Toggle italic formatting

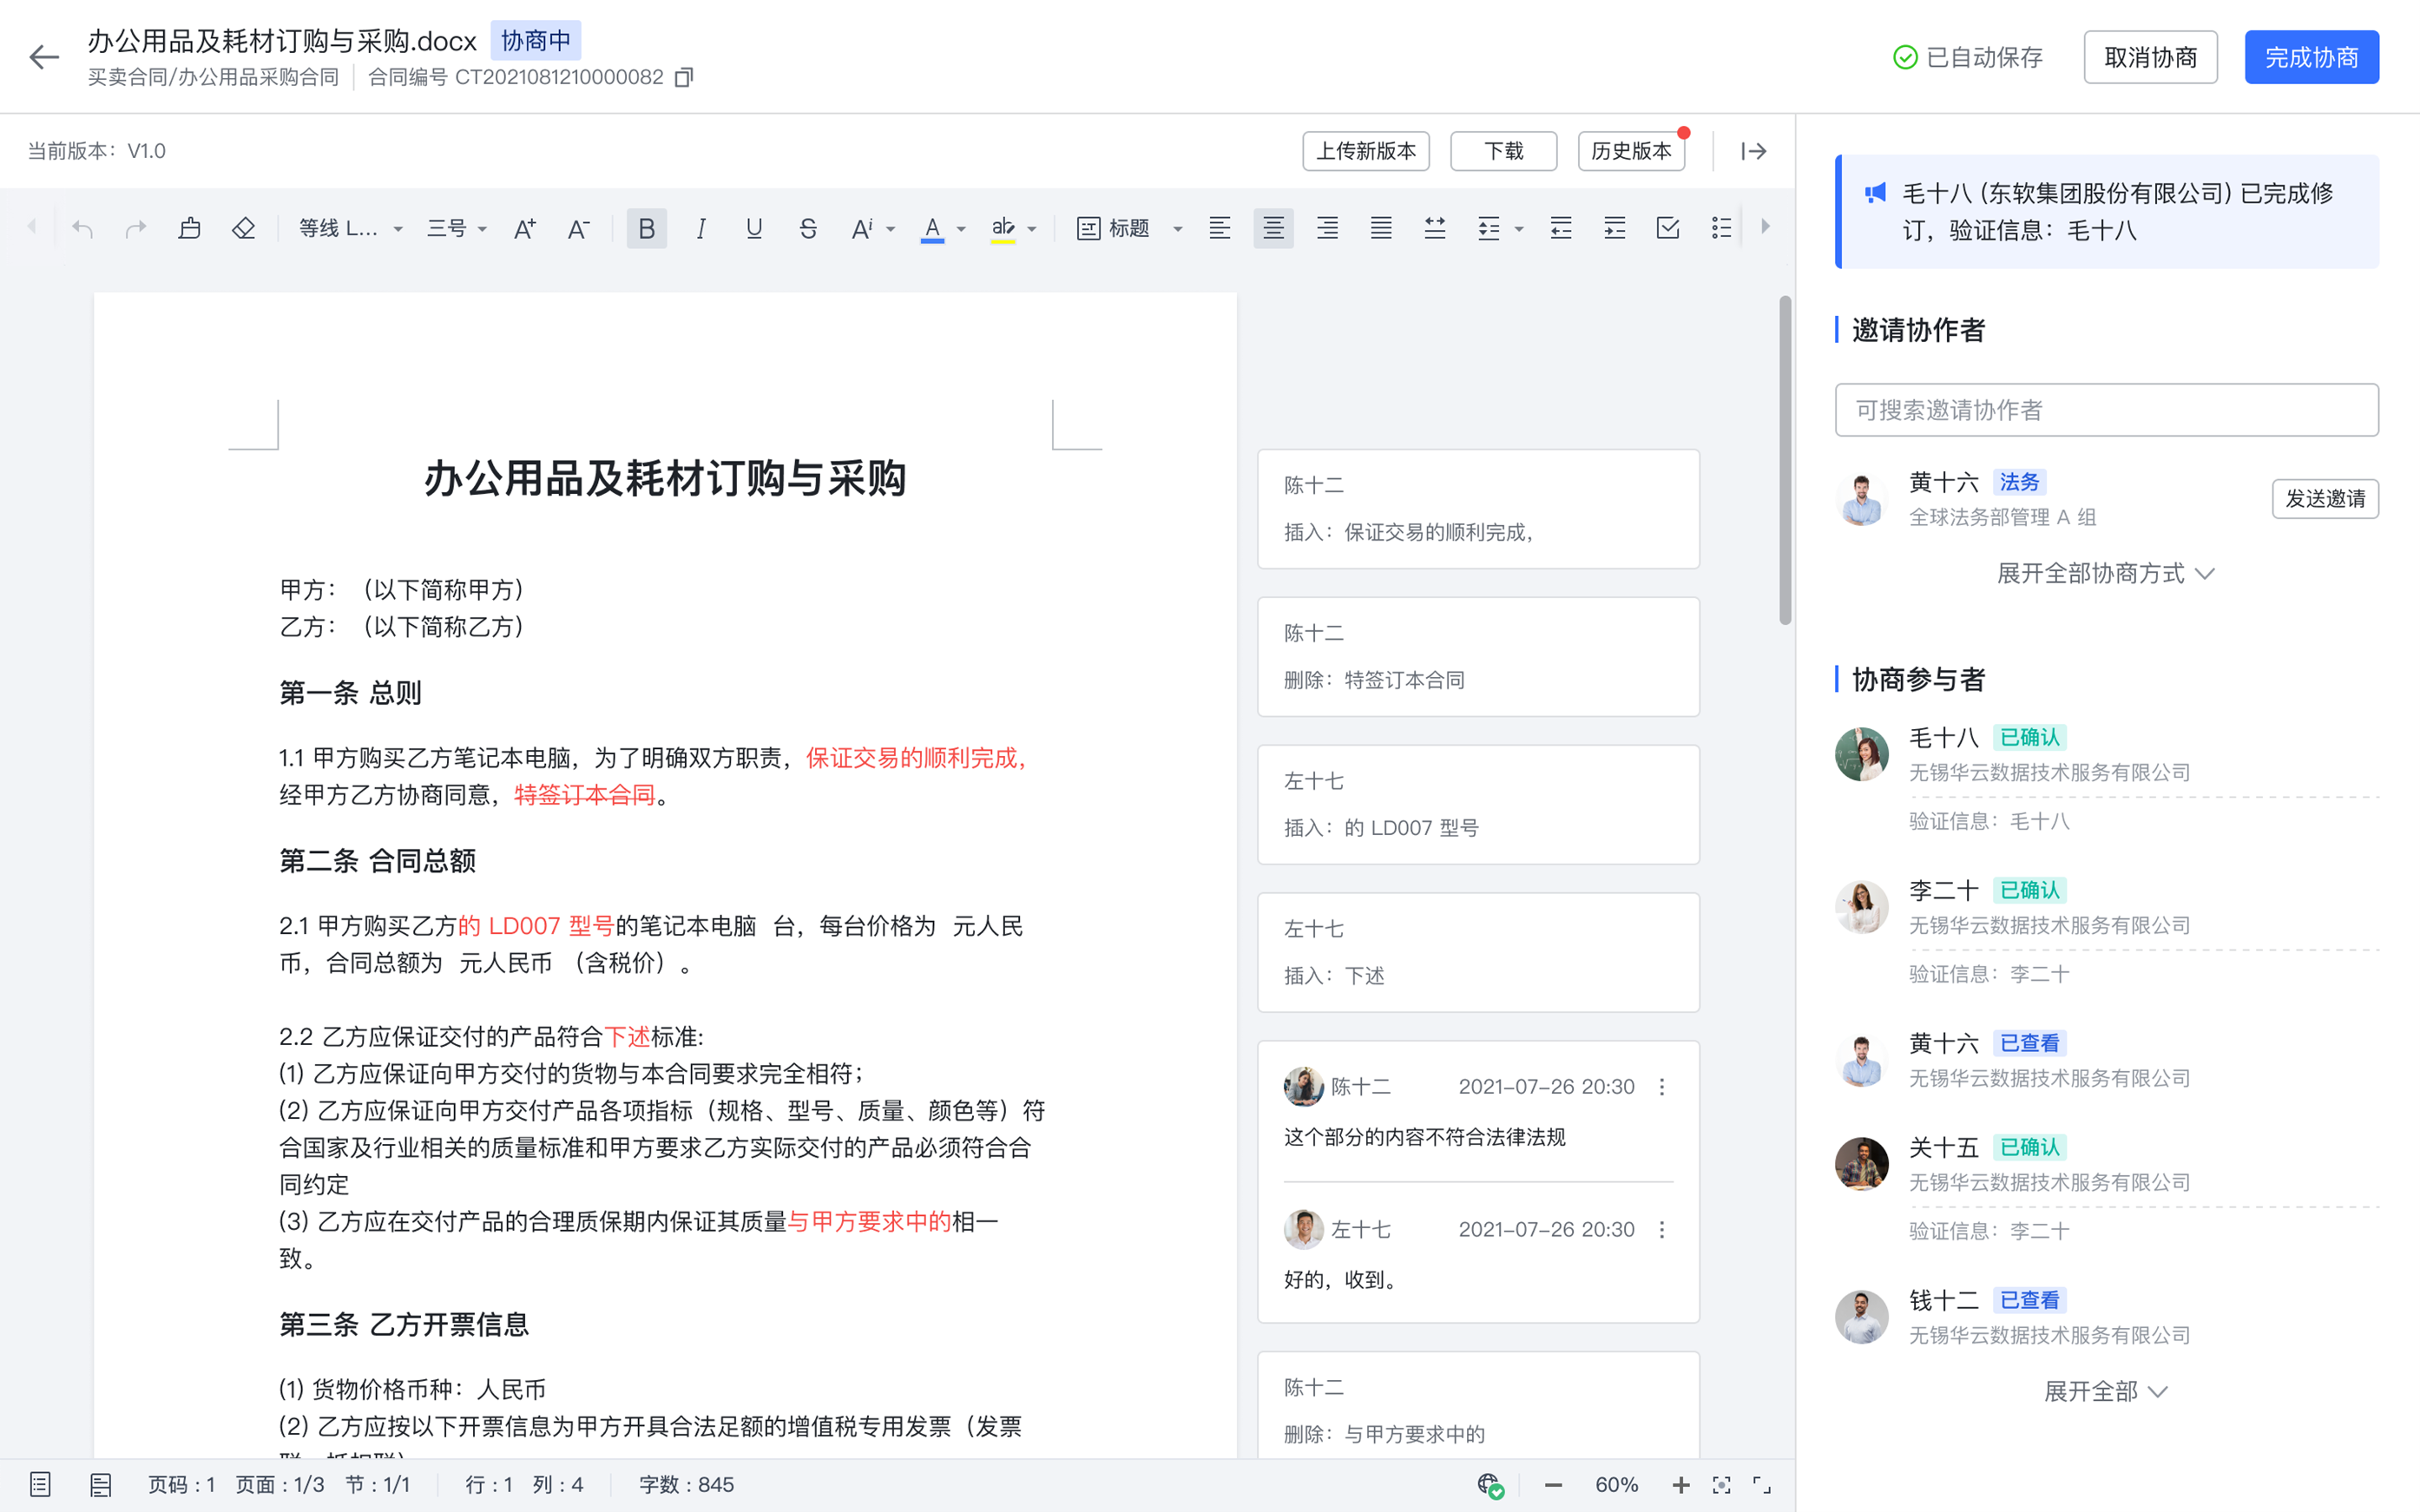(700, 229)
